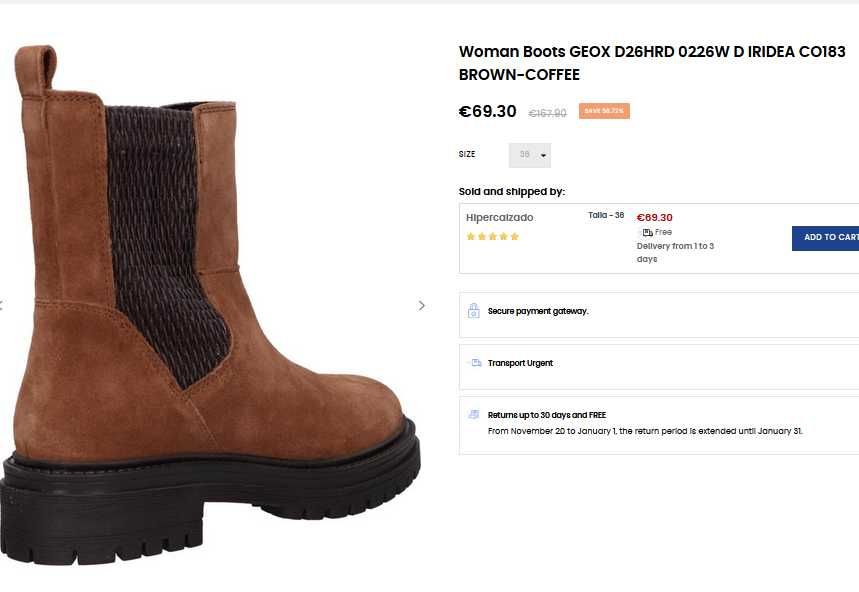Open the Hipercalzado seller link
The height and width of the screenshot is (592, 859).
point(499,217)
